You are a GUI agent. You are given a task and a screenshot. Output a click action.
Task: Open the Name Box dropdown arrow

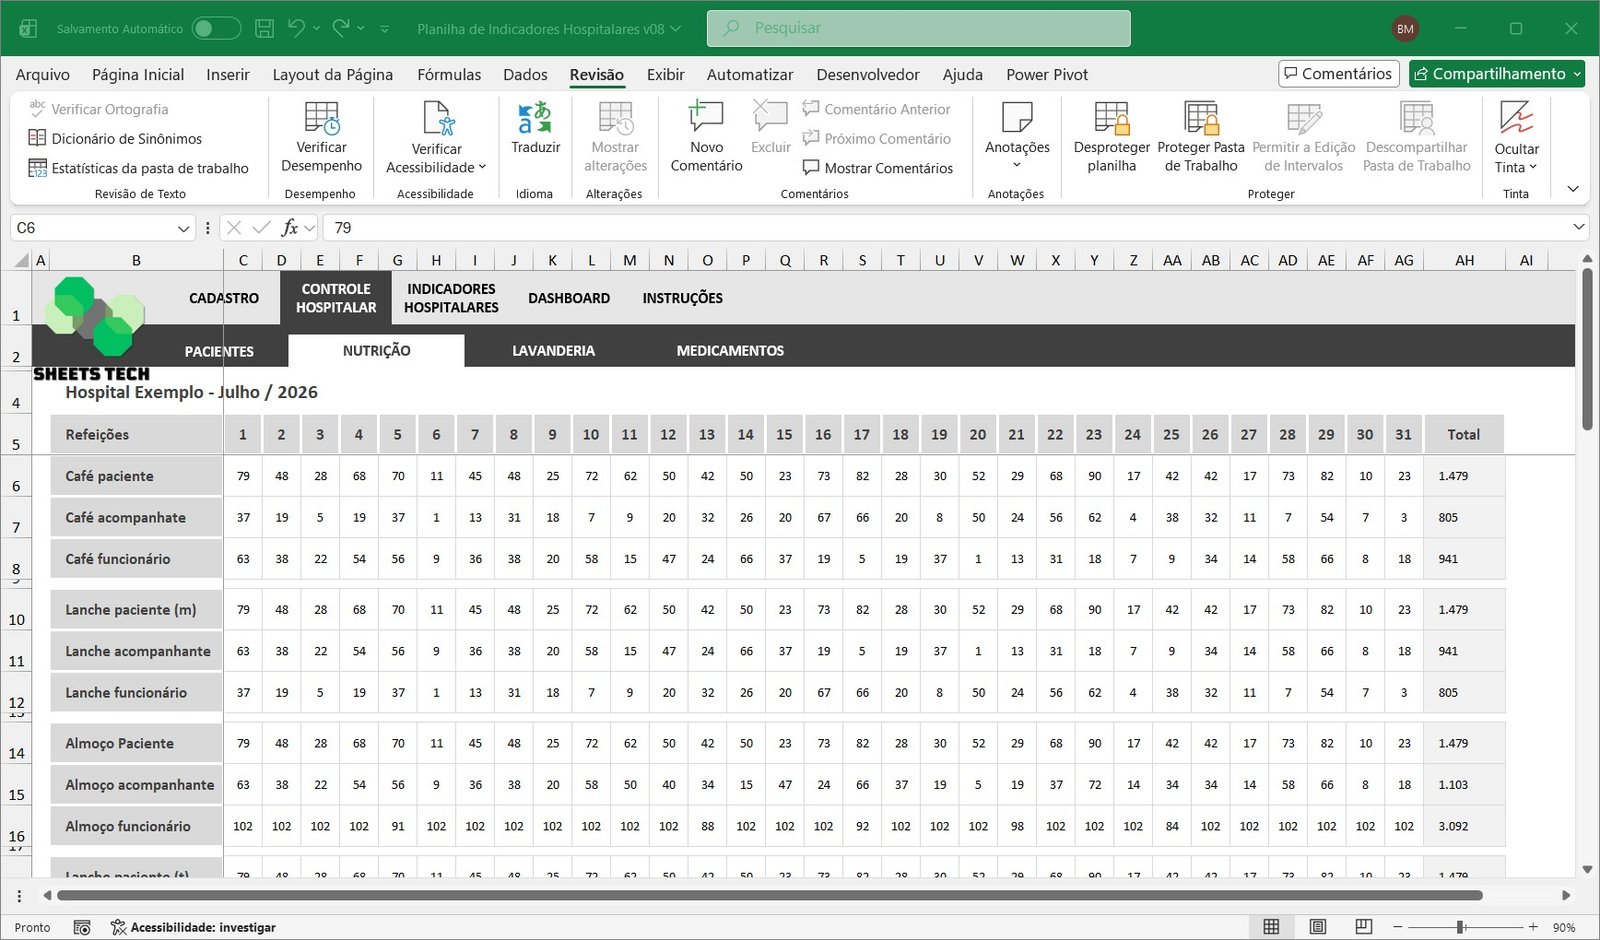point(183,228)
